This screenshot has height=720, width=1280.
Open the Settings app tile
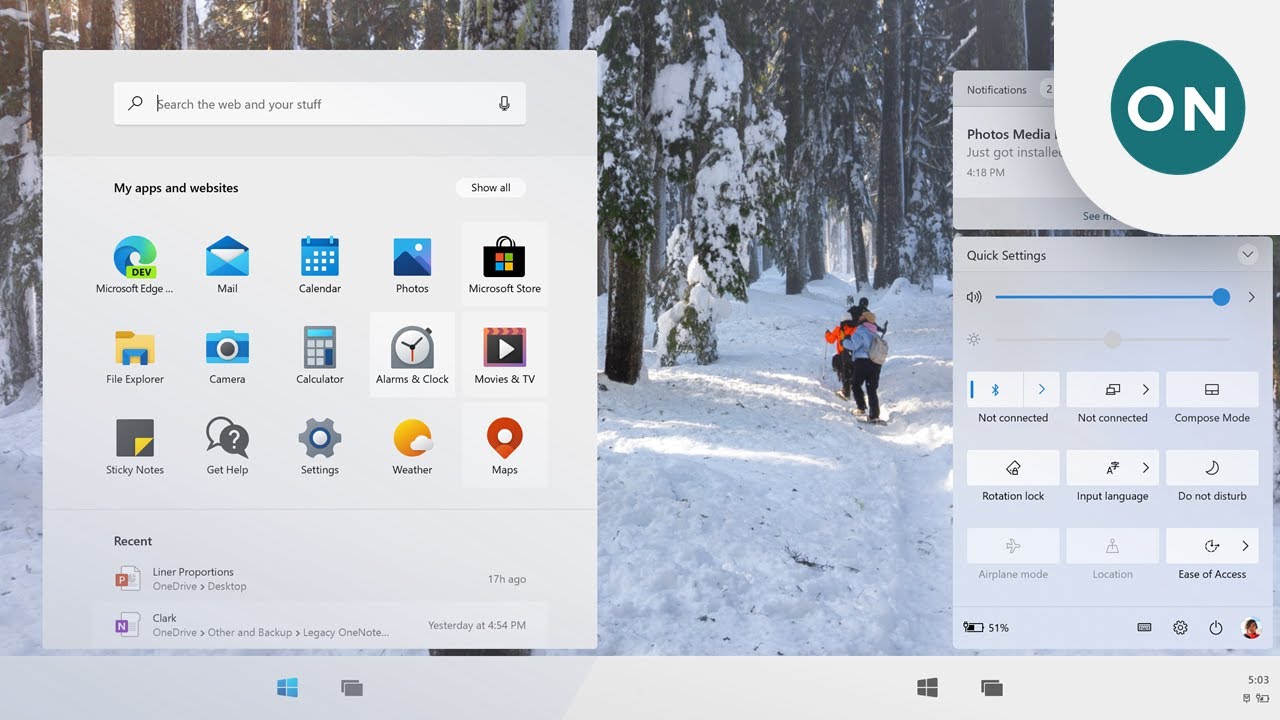pyautogui.click(x=320, y=446)
